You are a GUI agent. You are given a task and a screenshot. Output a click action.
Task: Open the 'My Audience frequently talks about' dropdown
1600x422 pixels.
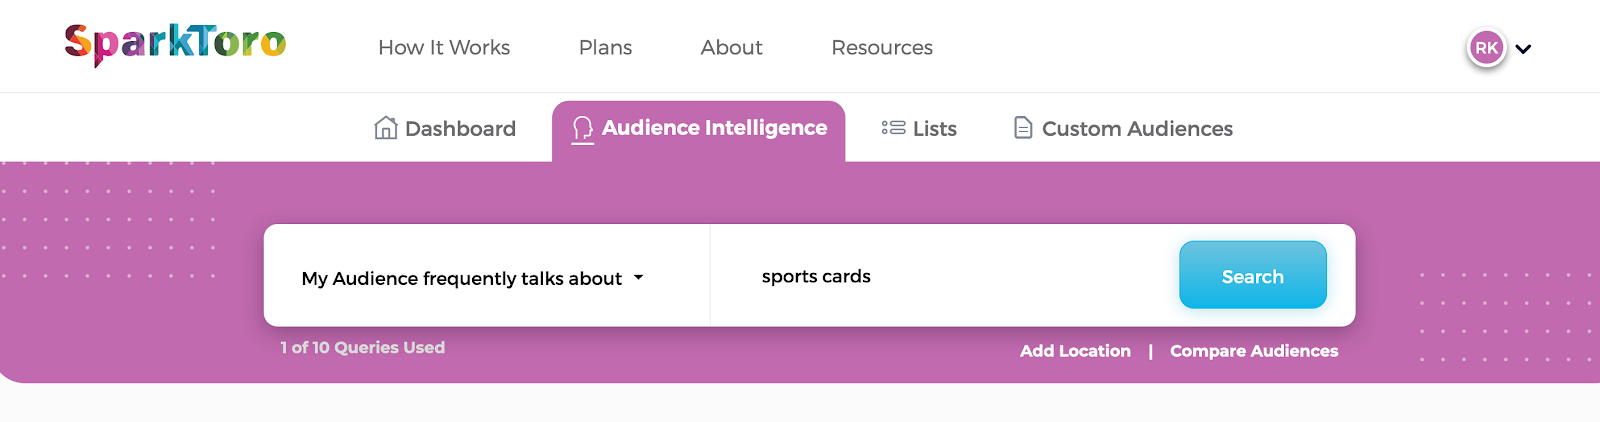click(x=462, y=278)
